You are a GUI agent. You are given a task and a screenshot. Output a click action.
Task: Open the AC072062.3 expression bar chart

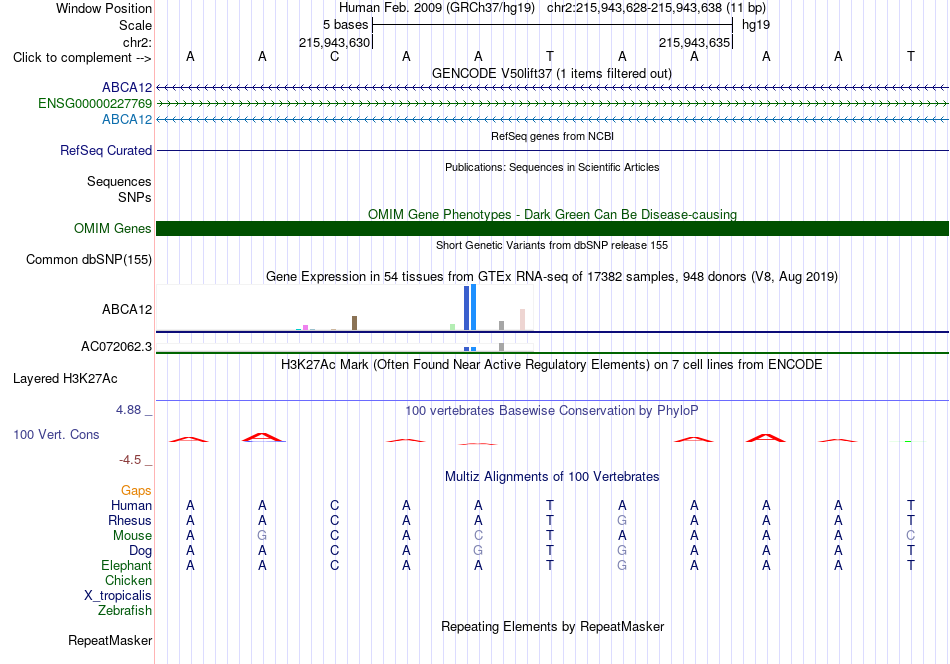[345, 348]
